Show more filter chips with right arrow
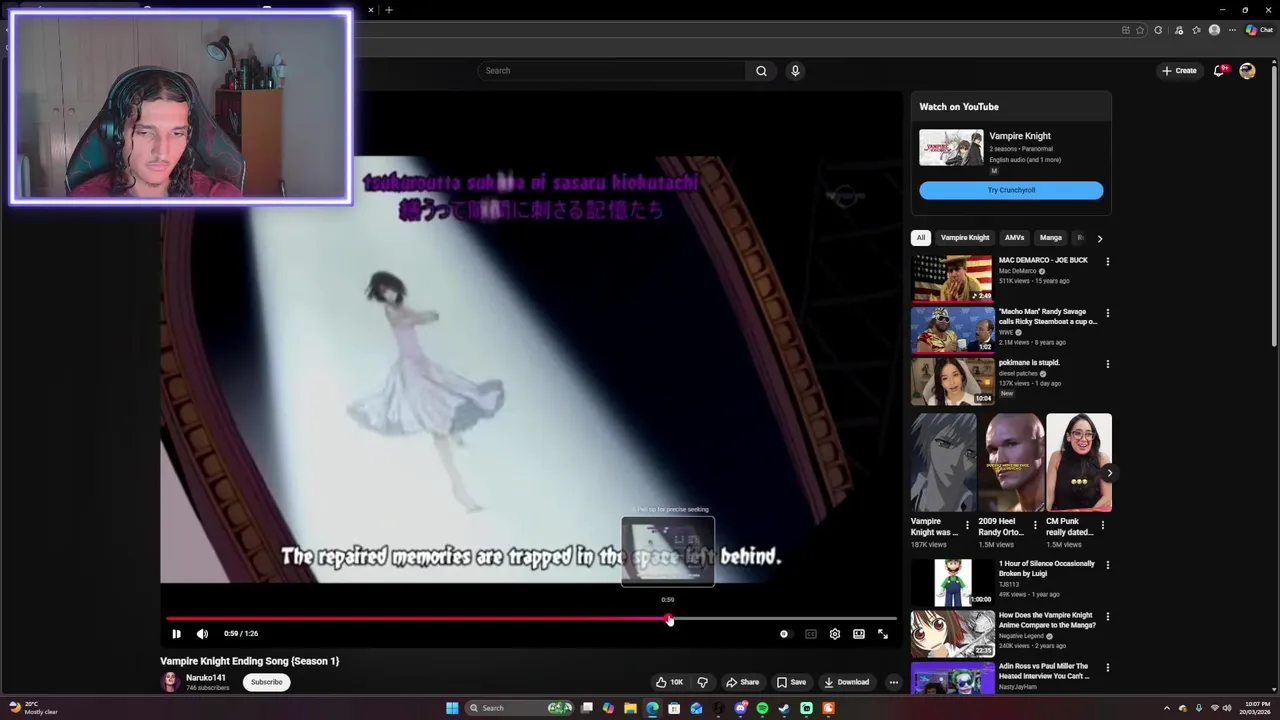Image resolution: width=1280 pixels, height=720 pixels. (x=1099, y=238)
